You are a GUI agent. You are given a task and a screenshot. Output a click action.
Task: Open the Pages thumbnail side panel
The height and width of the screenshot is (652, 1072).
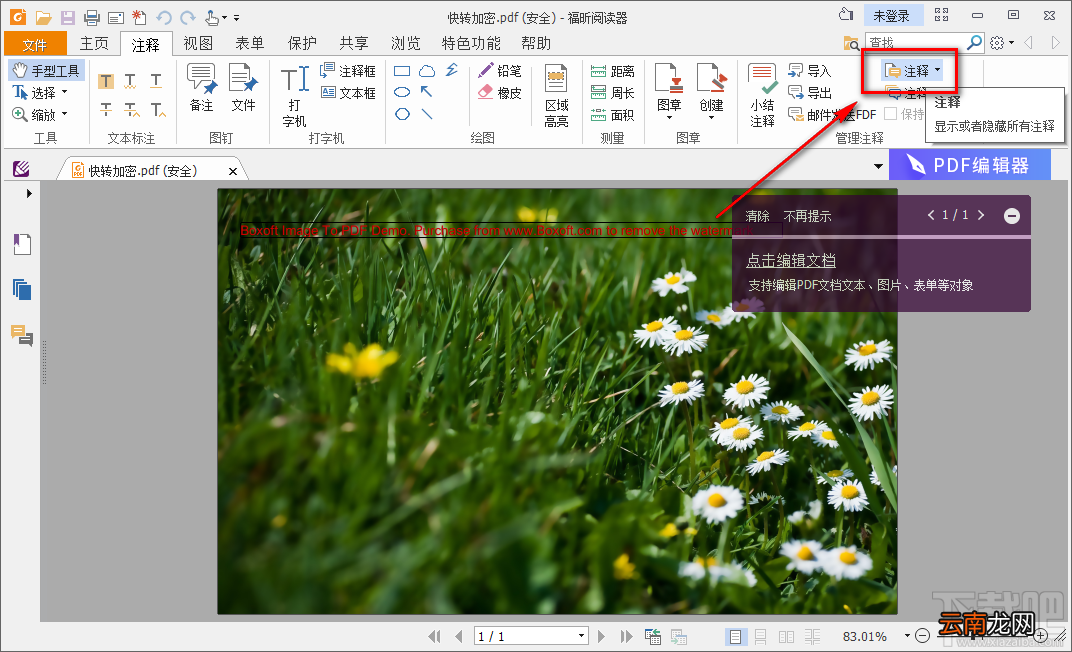point(23,290)
